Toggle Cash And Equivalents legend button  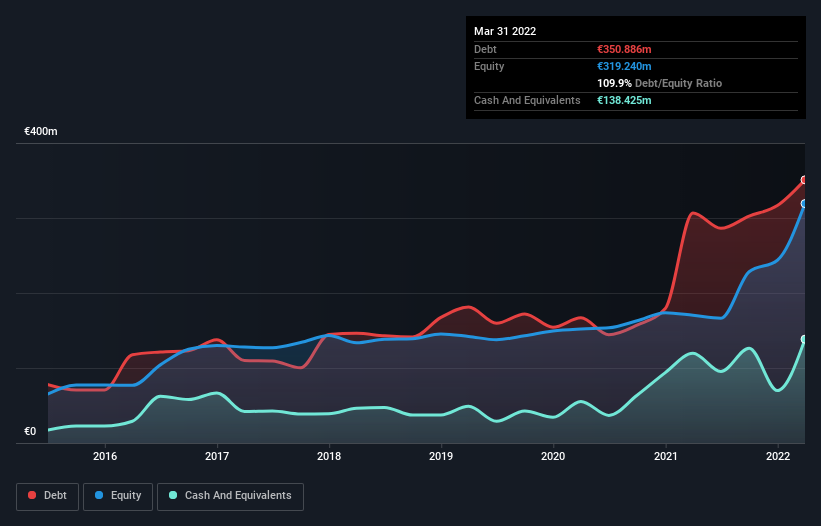[230, 496]
